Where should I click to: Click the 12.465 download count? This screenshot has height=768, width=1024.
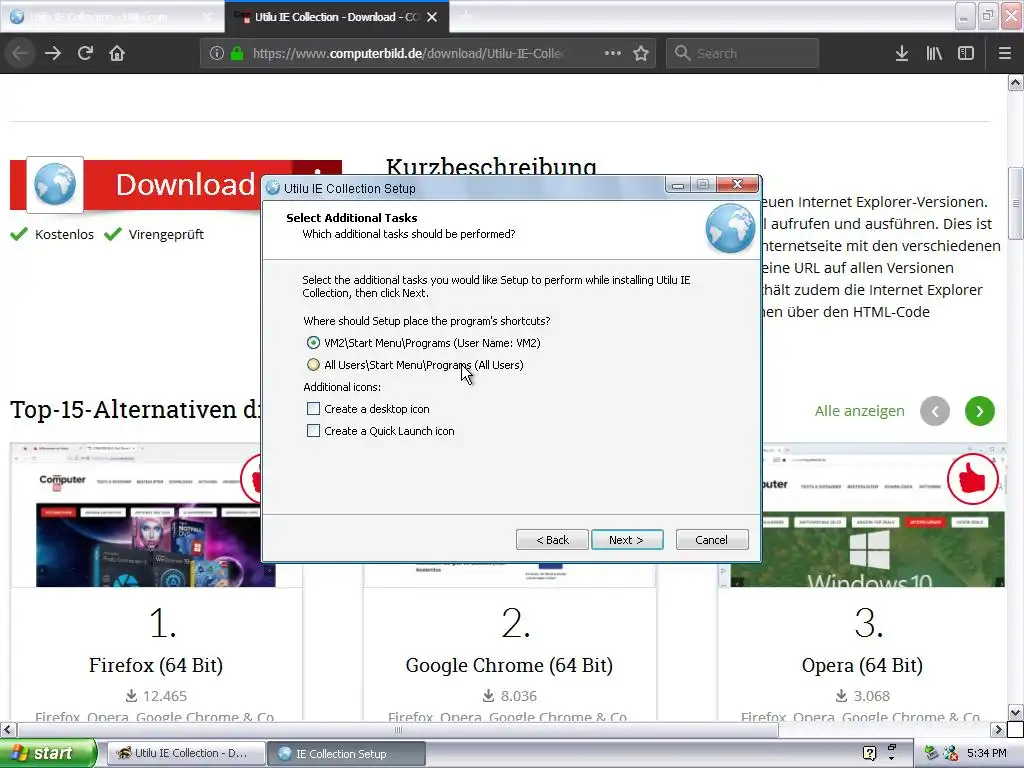165,696
